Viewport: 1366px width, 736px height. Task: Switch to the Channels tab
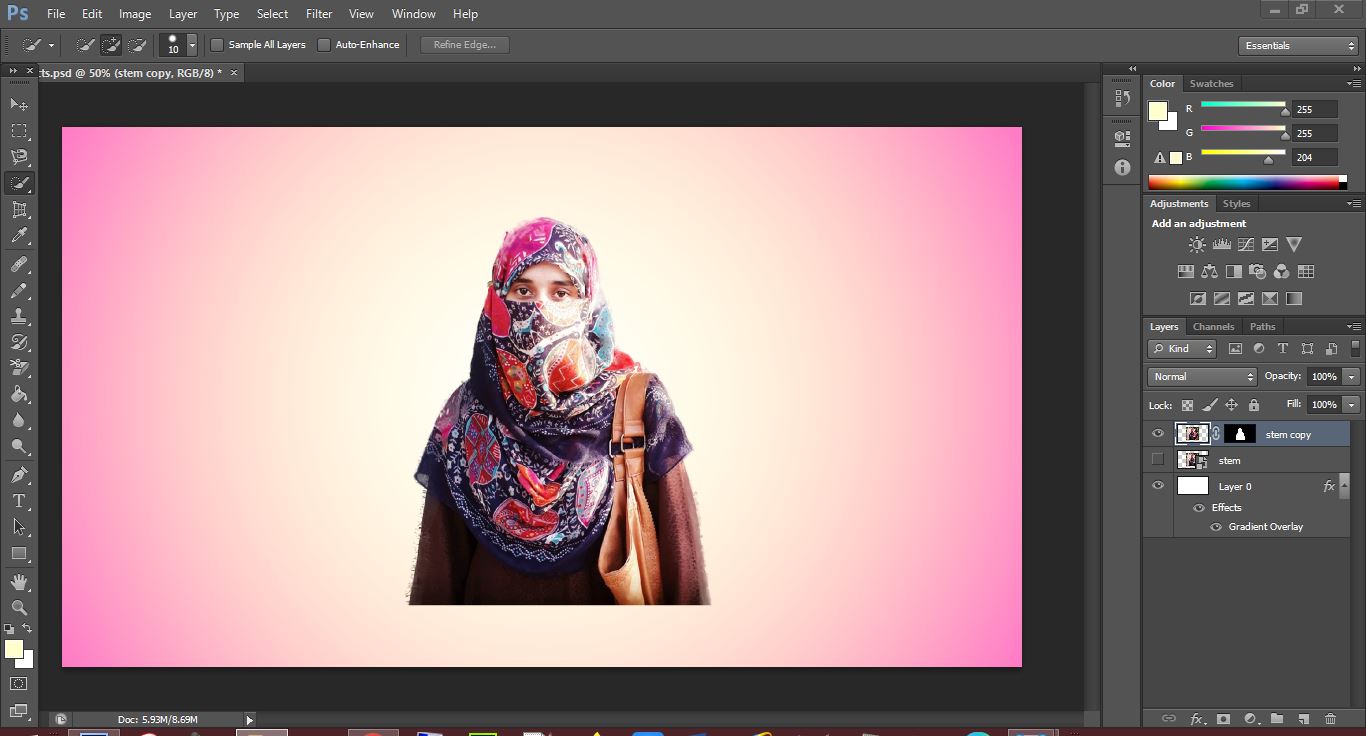point(1213,327)
